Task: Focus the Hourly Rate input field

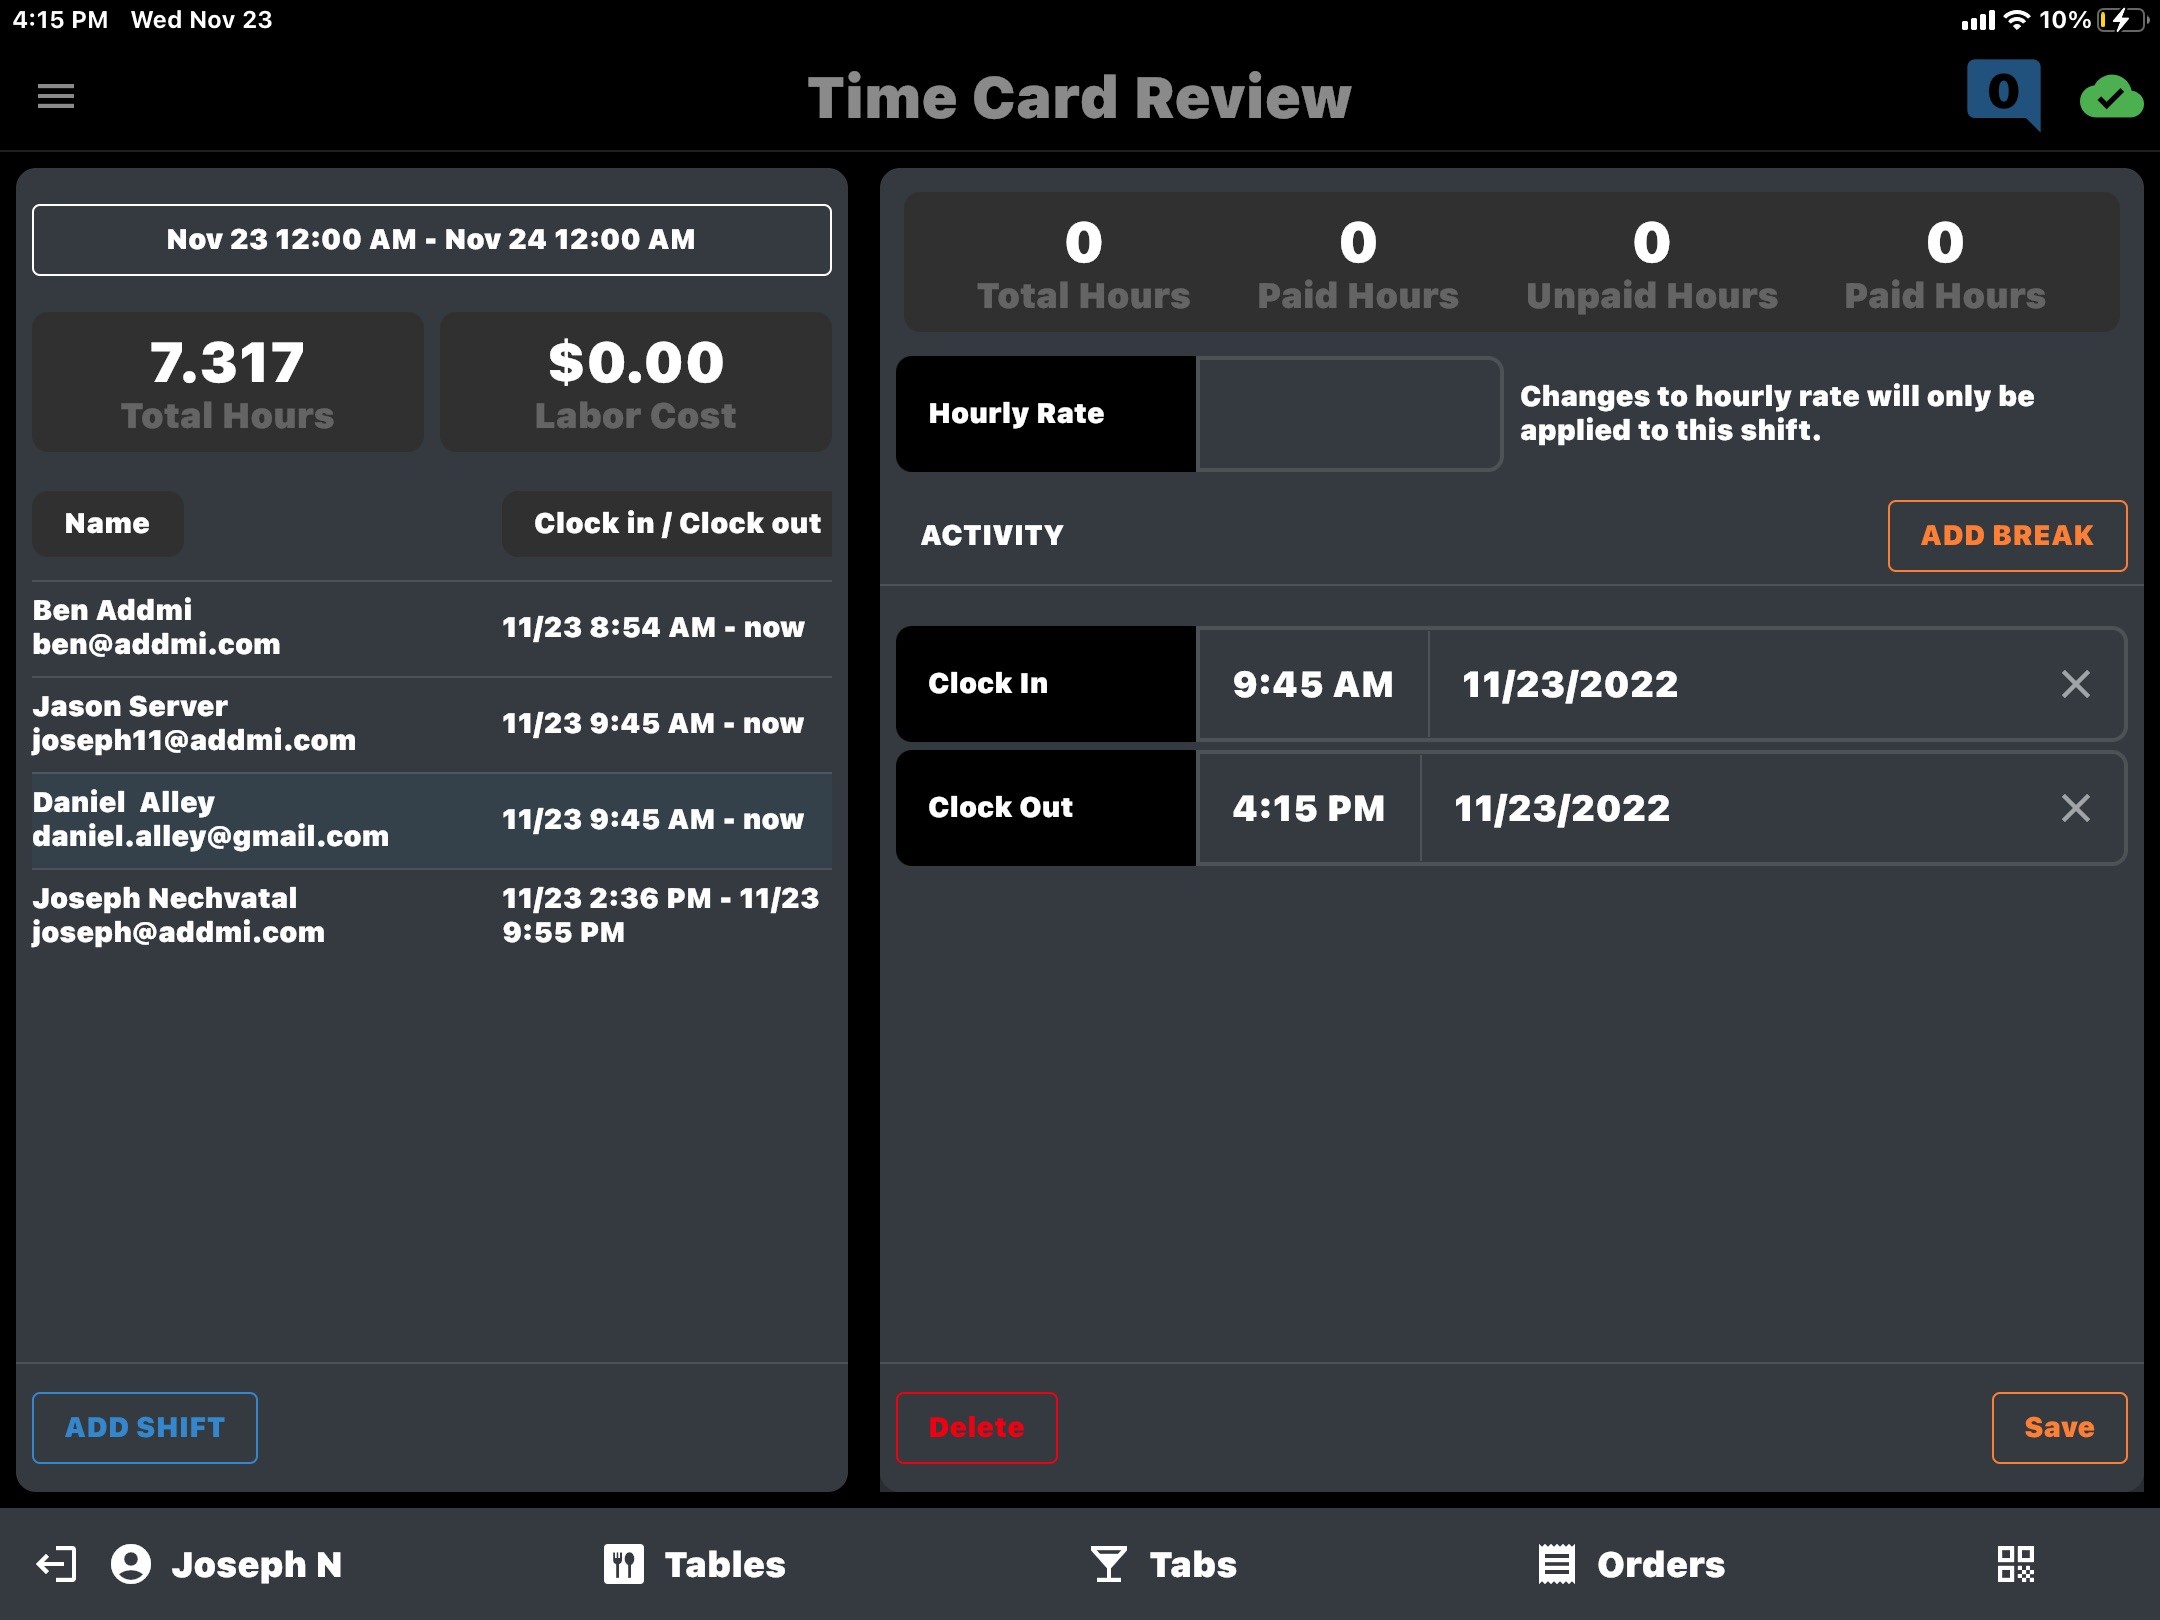Action: click(x=1348, y=414)
